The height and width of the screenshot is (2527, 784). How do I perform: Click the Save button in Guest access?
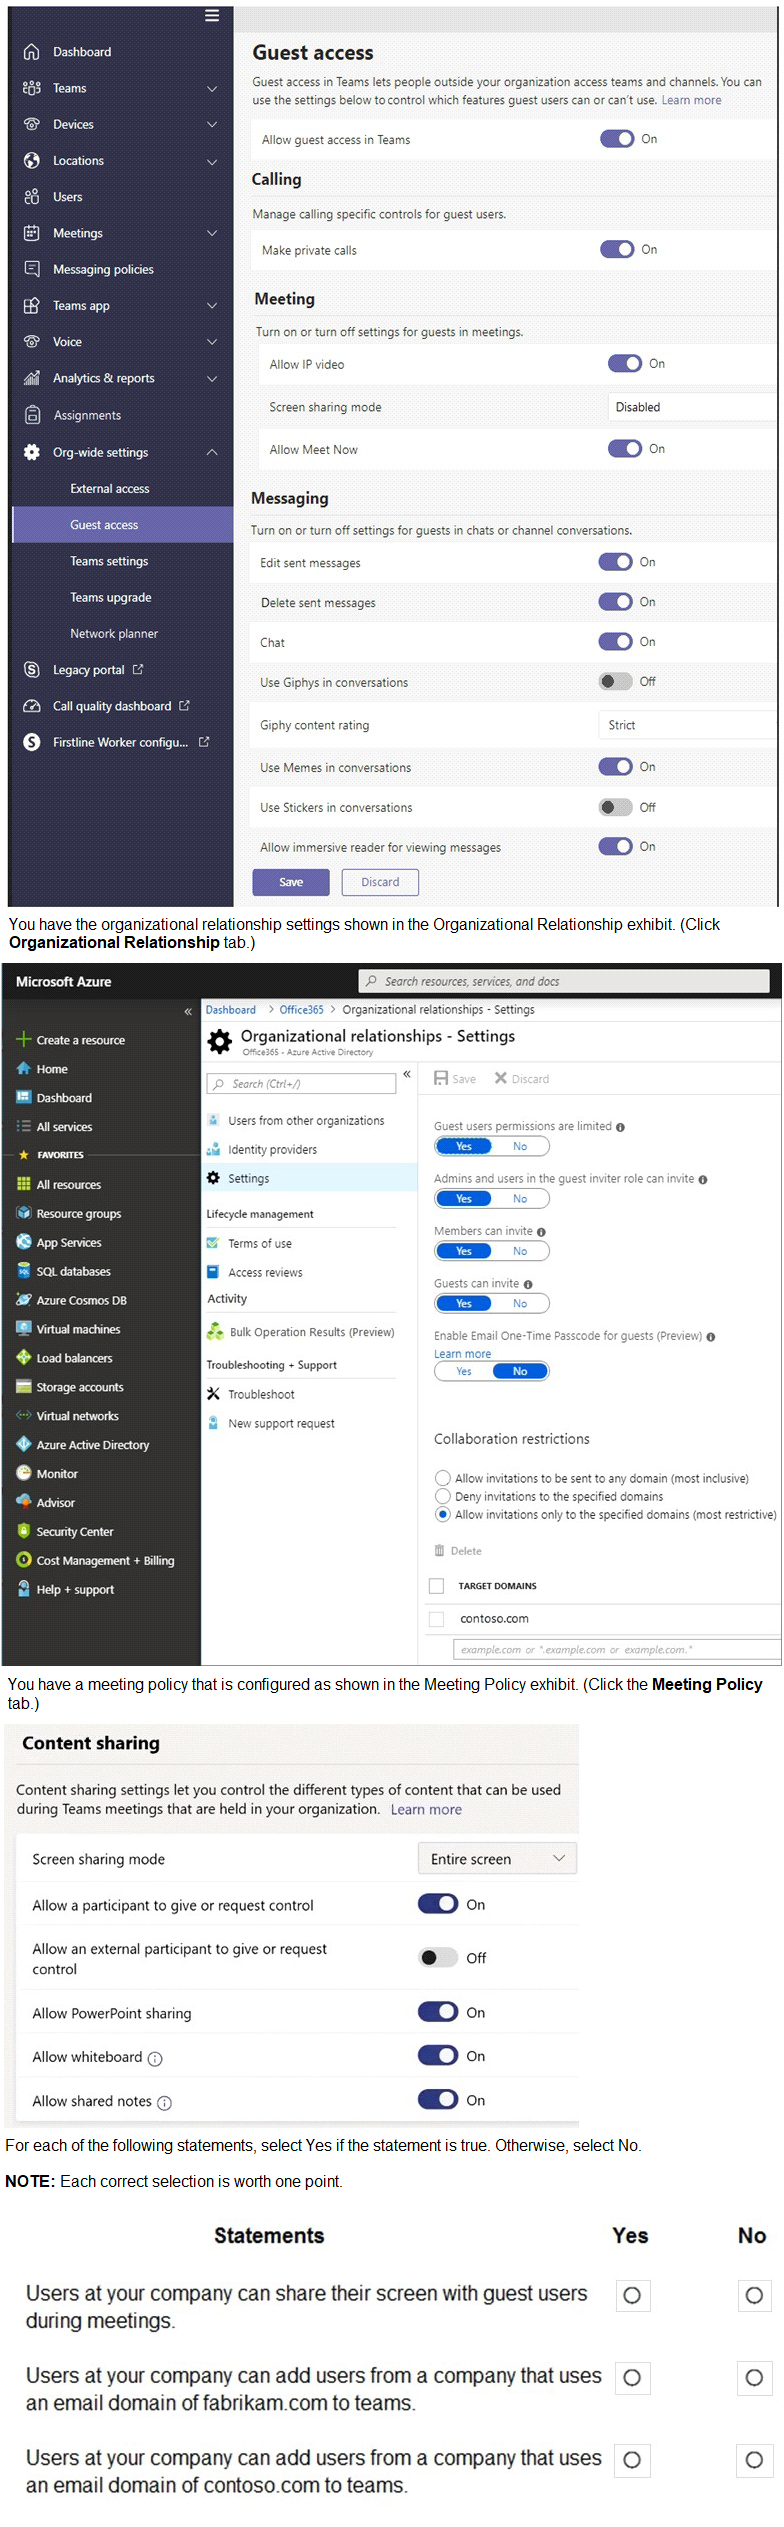click(291, 882)
